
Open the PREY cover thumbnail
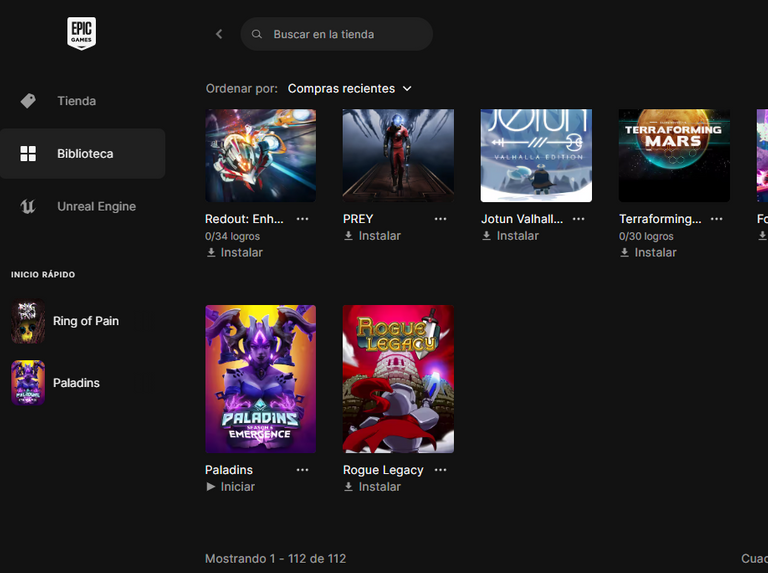click(x=398, y=155)
